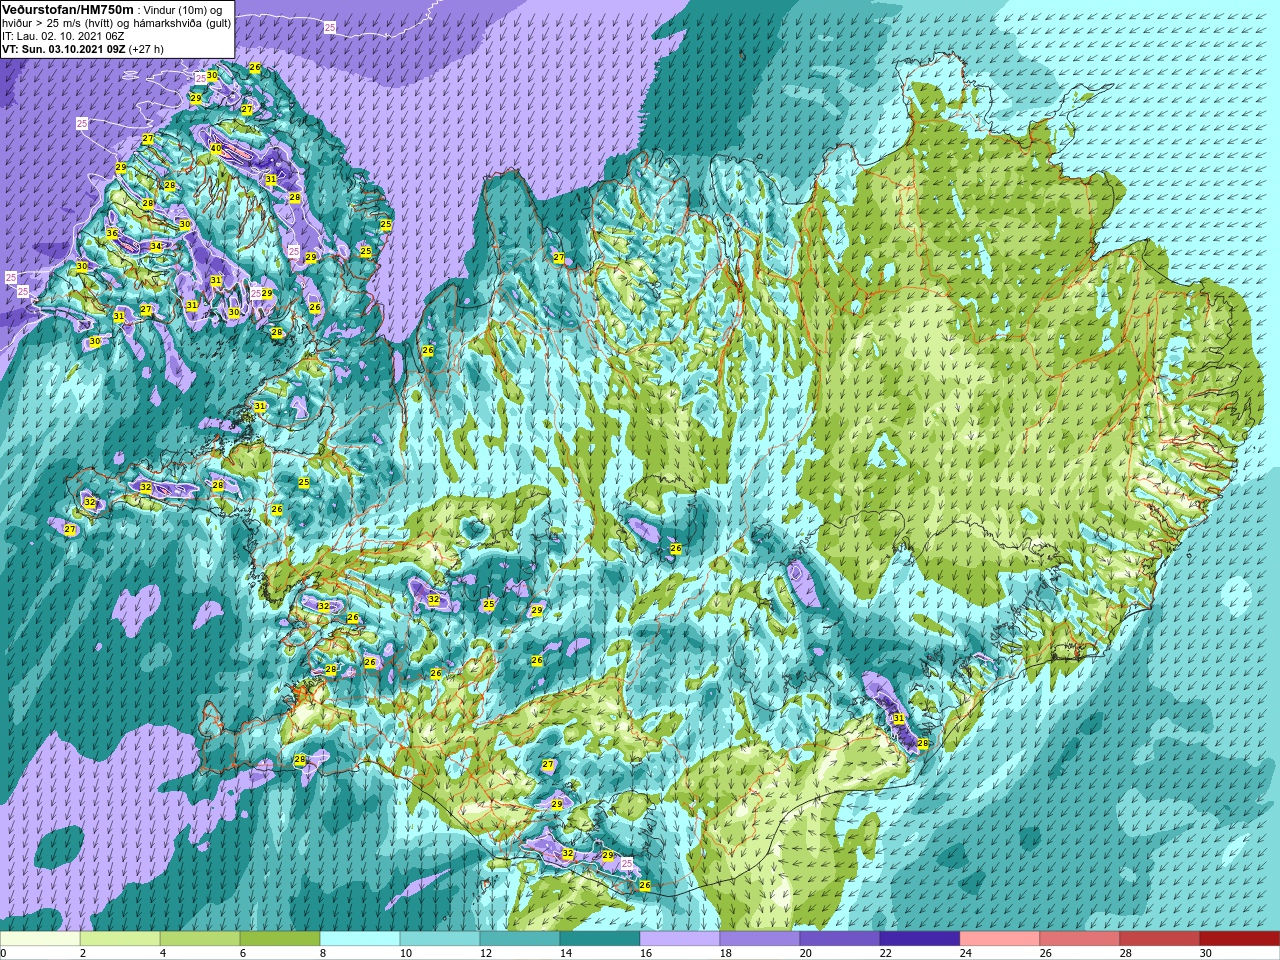Click the 26–28 m/s salmon red legend swatch
The width and height of the screenshot is (1280, 960).
(1080, 939)
